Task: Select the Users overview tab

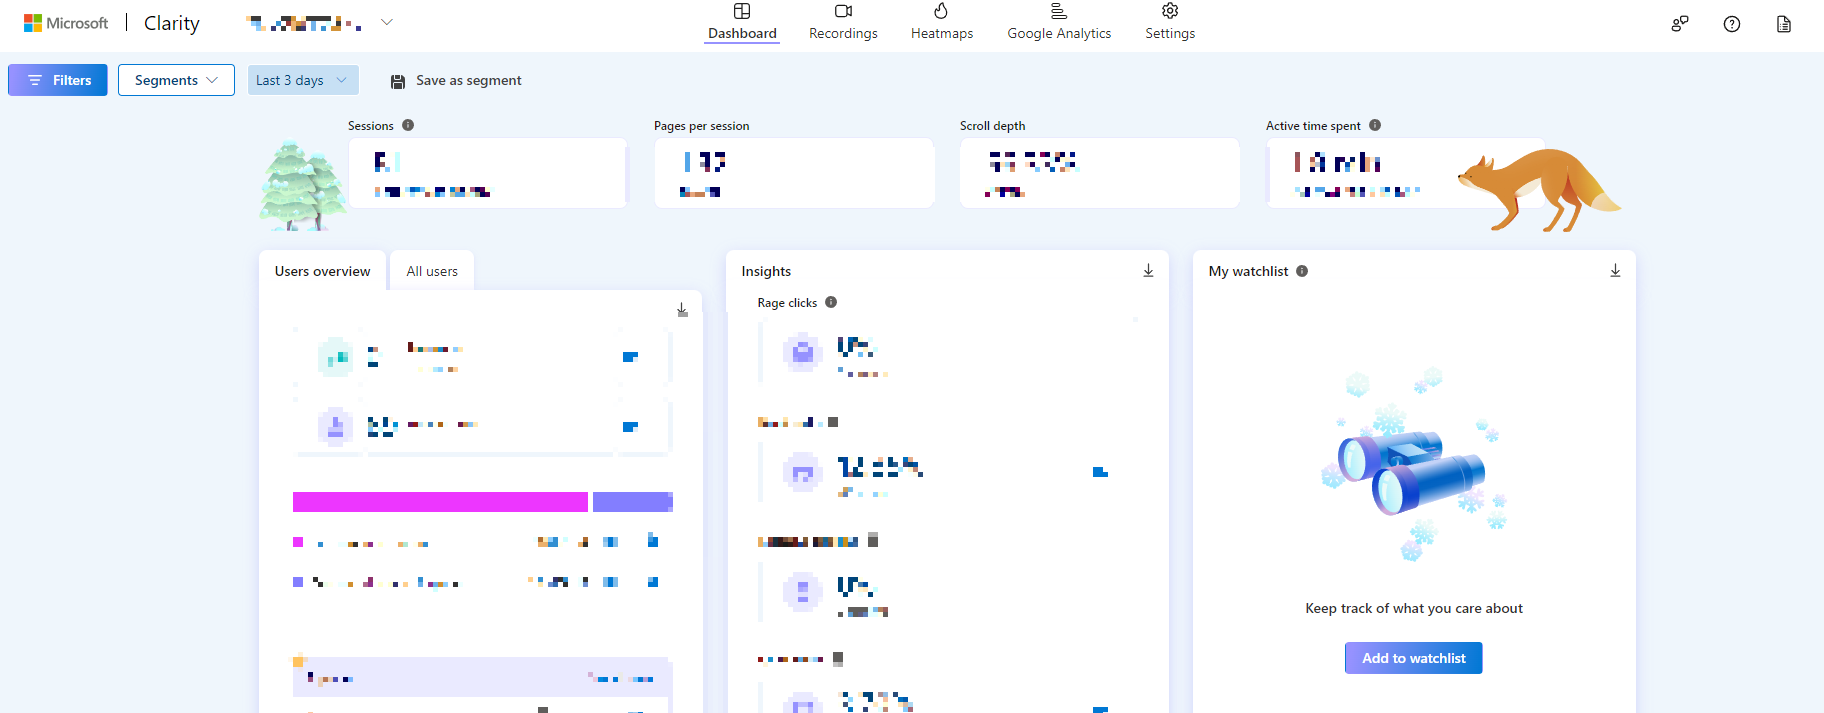Action: coord(322,271)
